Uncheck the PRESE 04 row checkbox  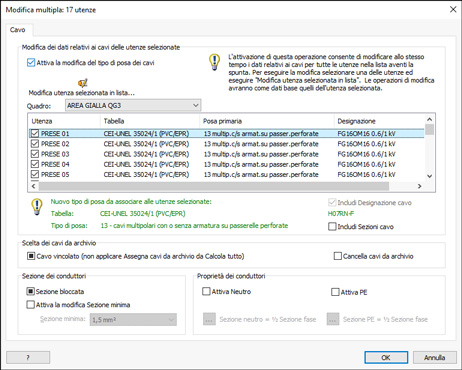(x=35, y=164)
